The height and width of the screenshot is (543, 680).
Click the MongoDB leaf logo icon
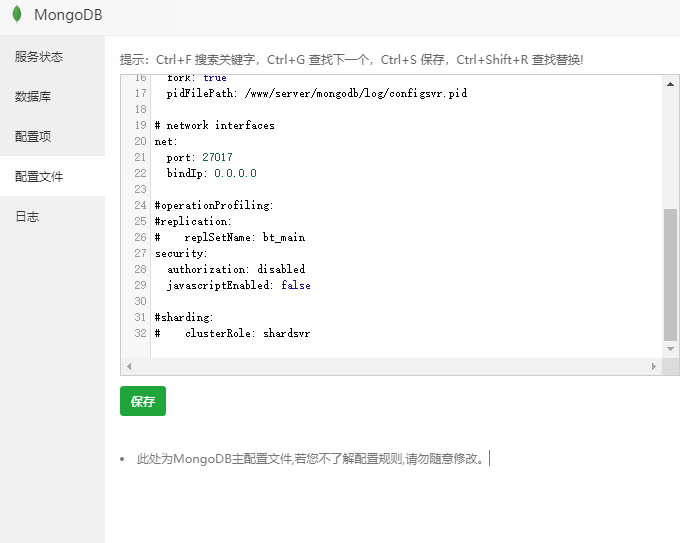coord(17,14)
